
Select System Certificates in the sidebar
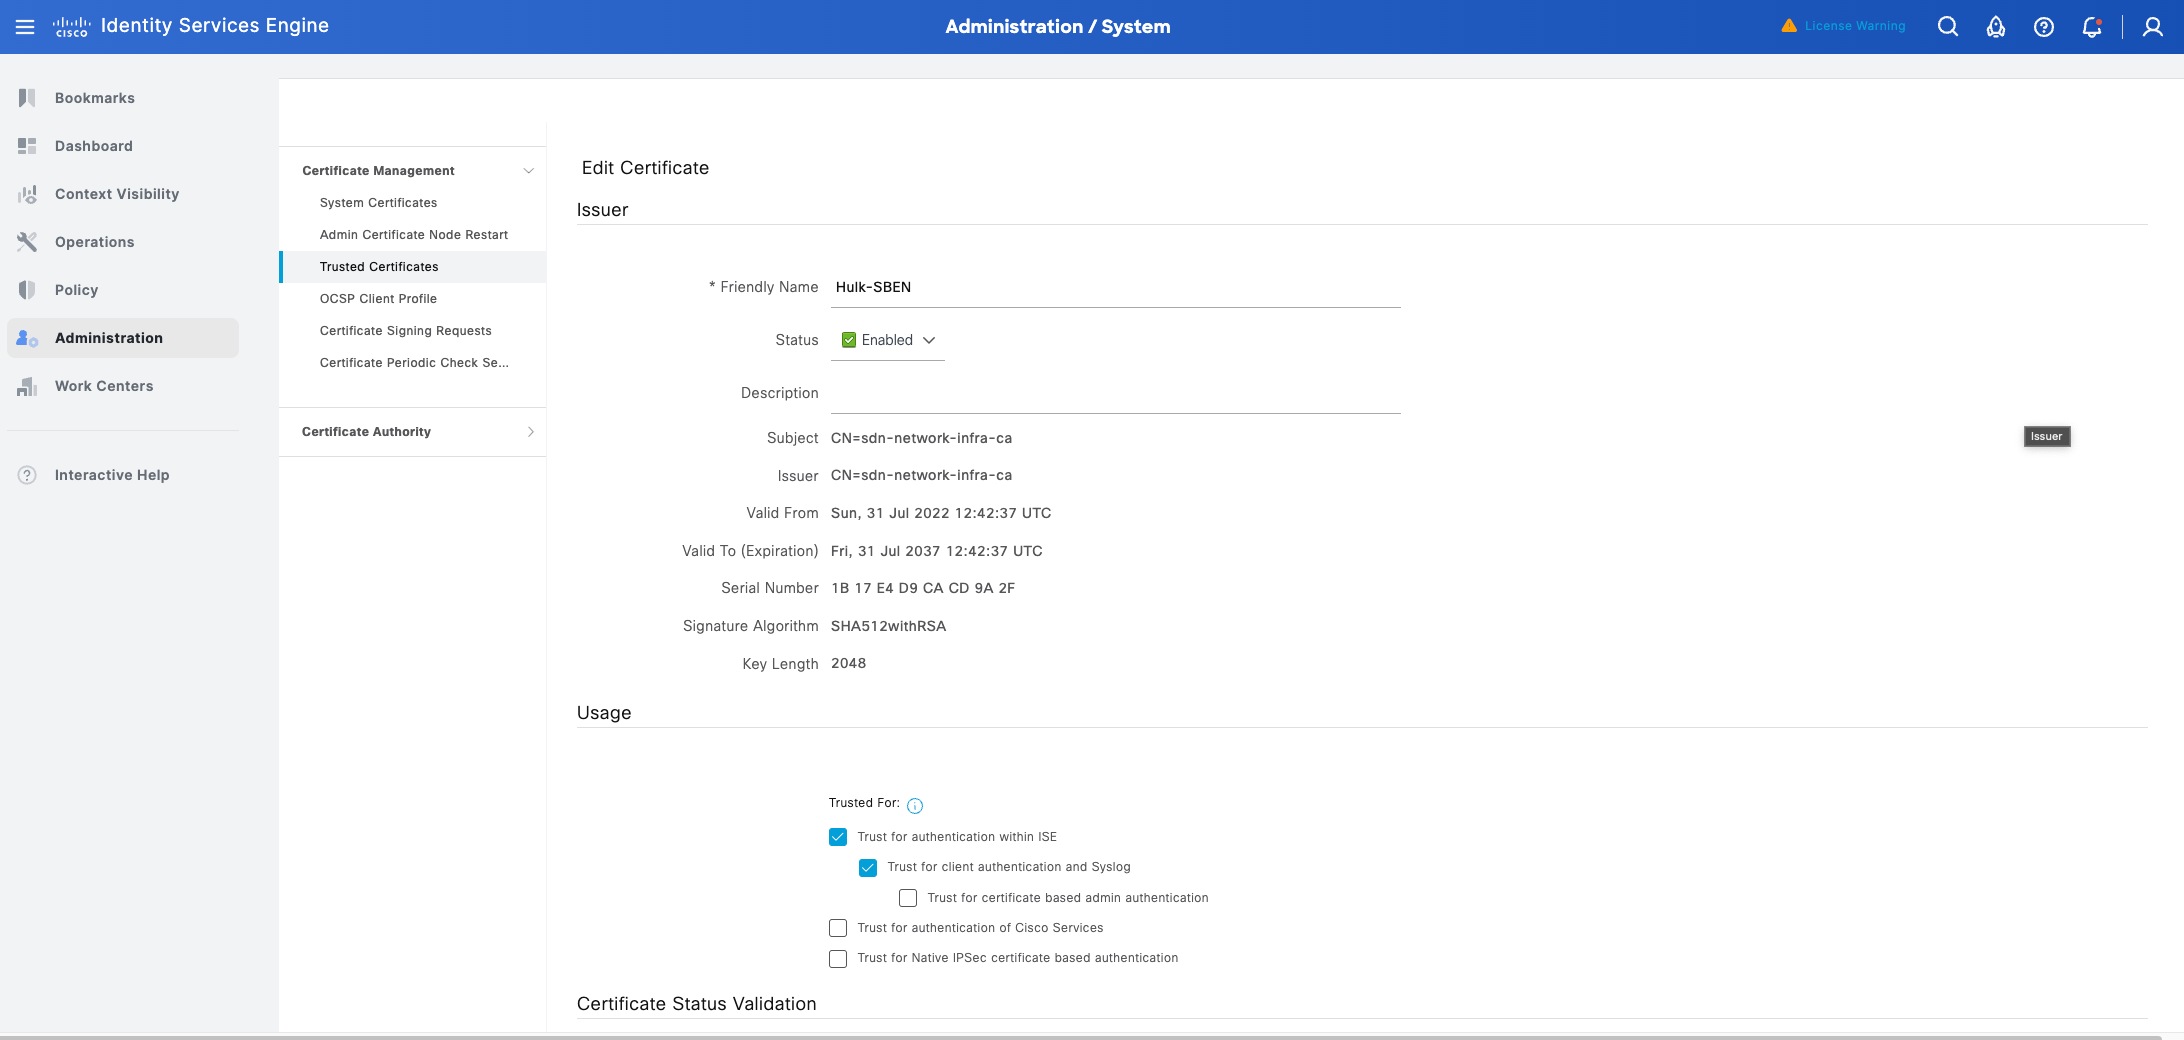378,202
